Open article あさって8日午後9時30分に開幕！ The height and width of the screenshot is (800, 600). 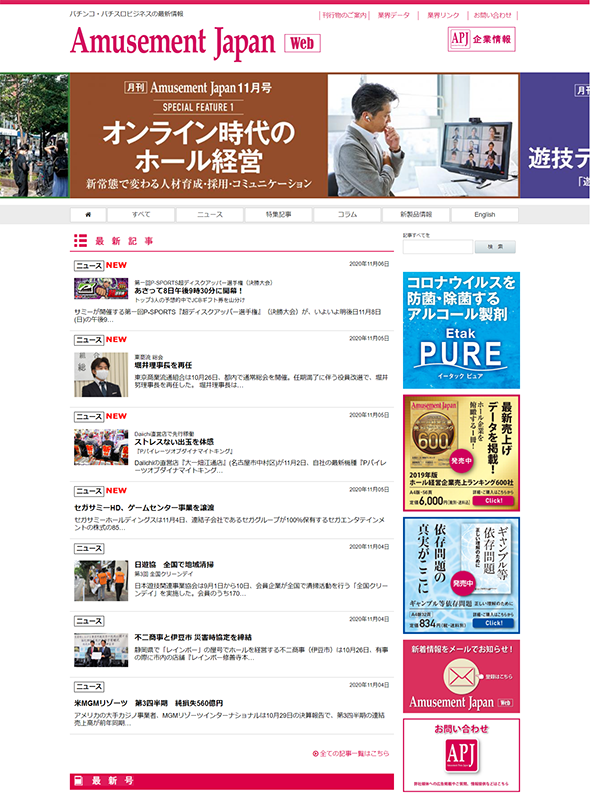pyautogui.click(x=189, y=291)
